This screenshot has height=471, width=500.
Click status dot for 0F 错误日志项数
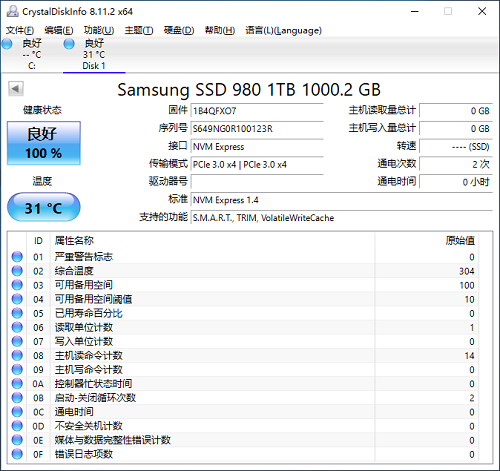(17, 454)
